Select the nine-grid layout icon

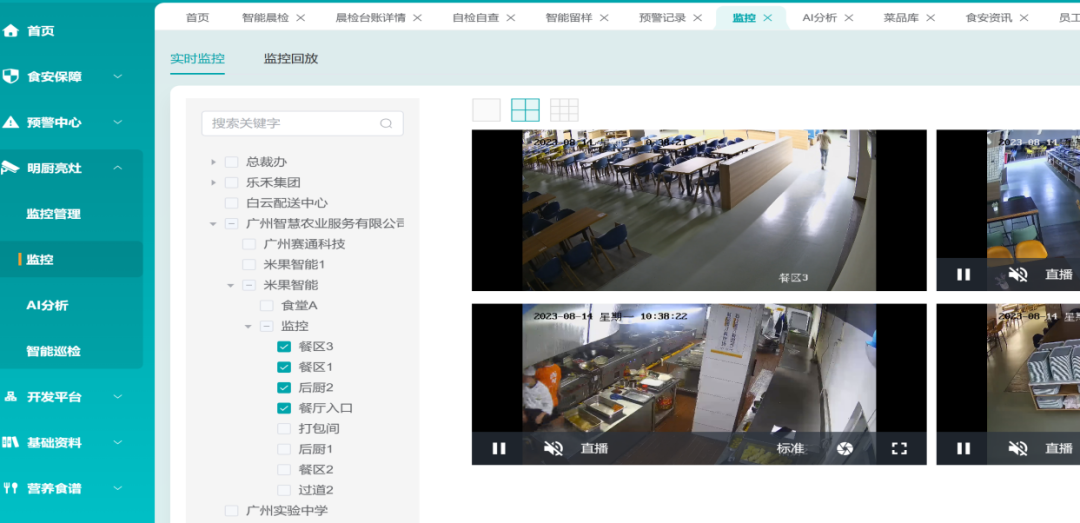(564, 110)
